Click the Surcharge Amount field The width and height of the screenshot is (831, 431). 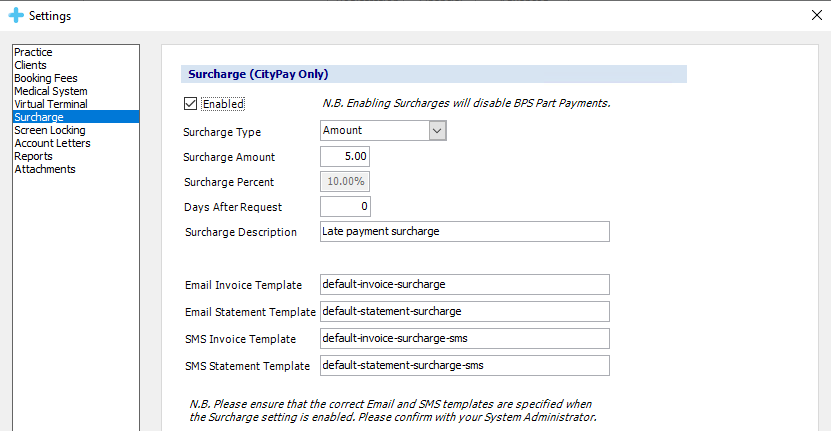(x=345, y=157)
